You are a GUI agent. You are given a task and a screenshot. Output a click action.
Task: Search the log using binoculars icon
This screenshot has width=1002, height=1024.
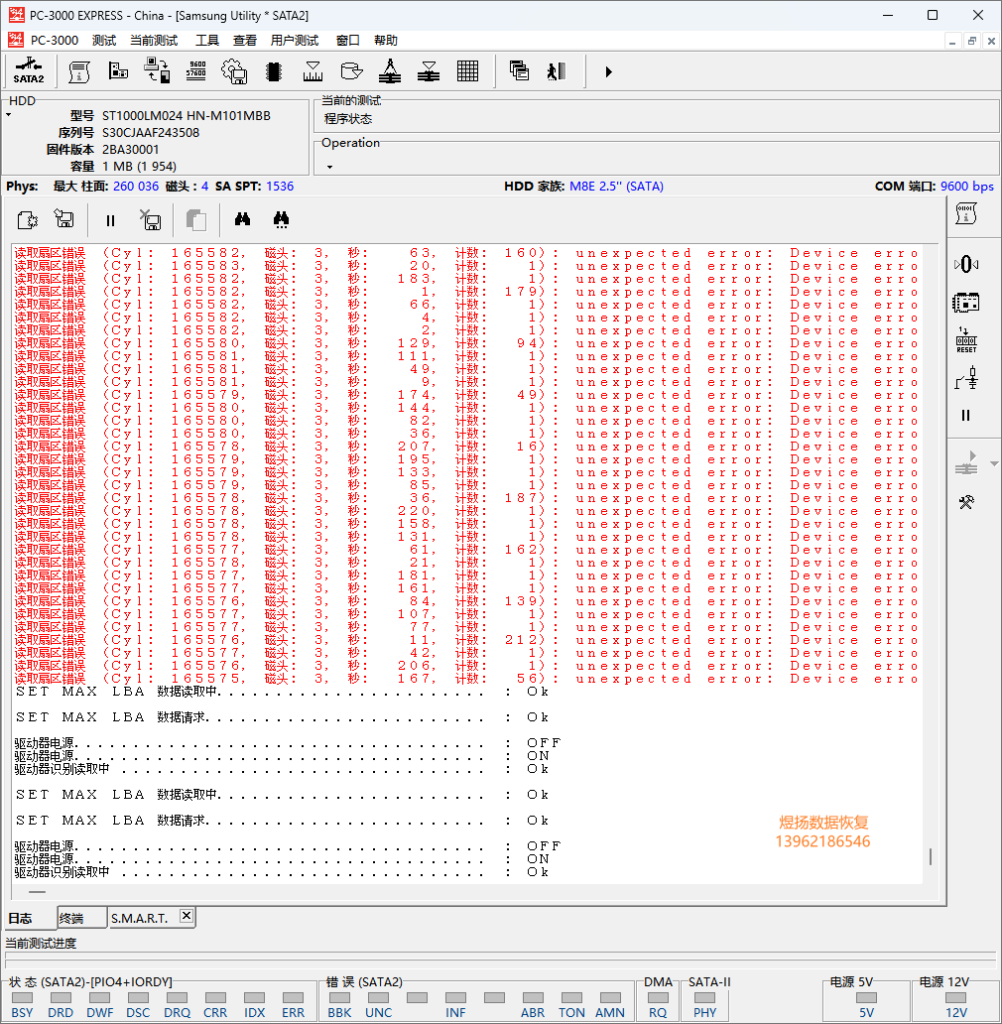[x=242, y=219]
